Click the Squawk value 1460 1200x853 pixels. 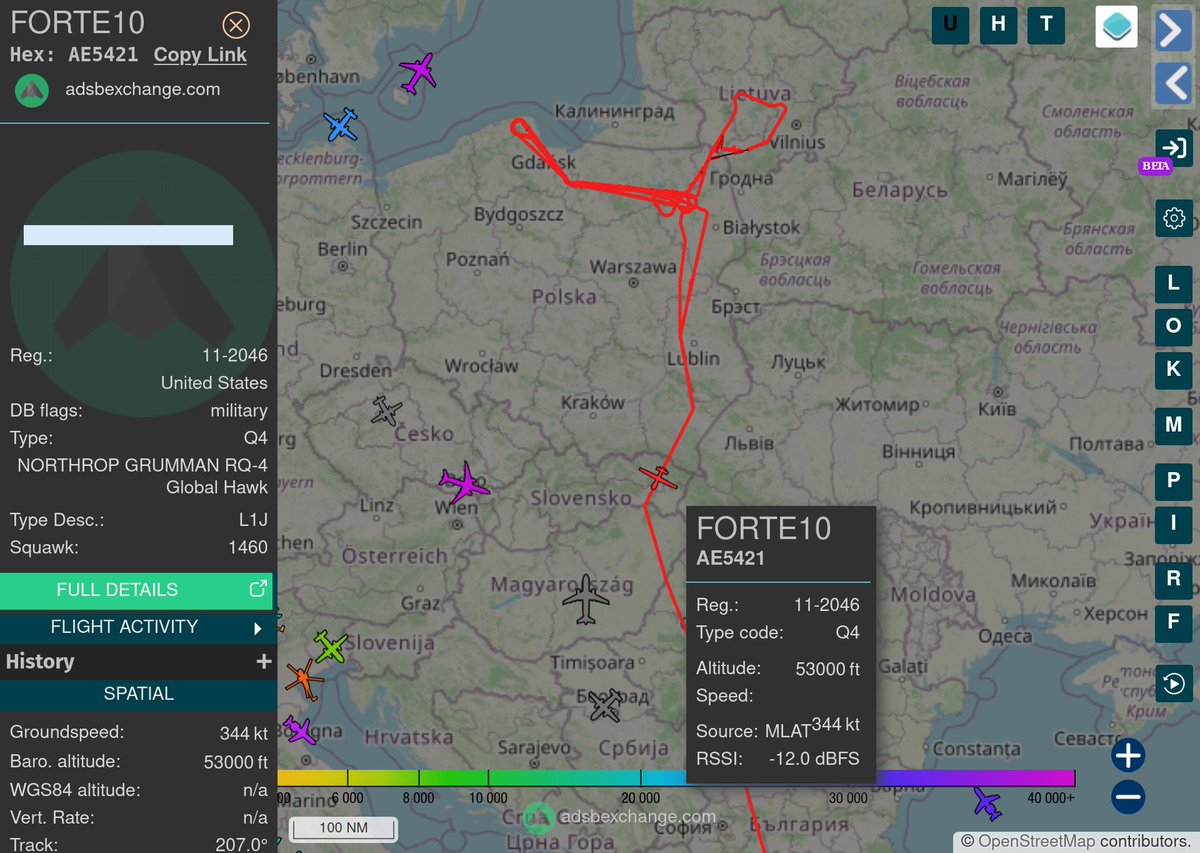[x=248, y=547]
